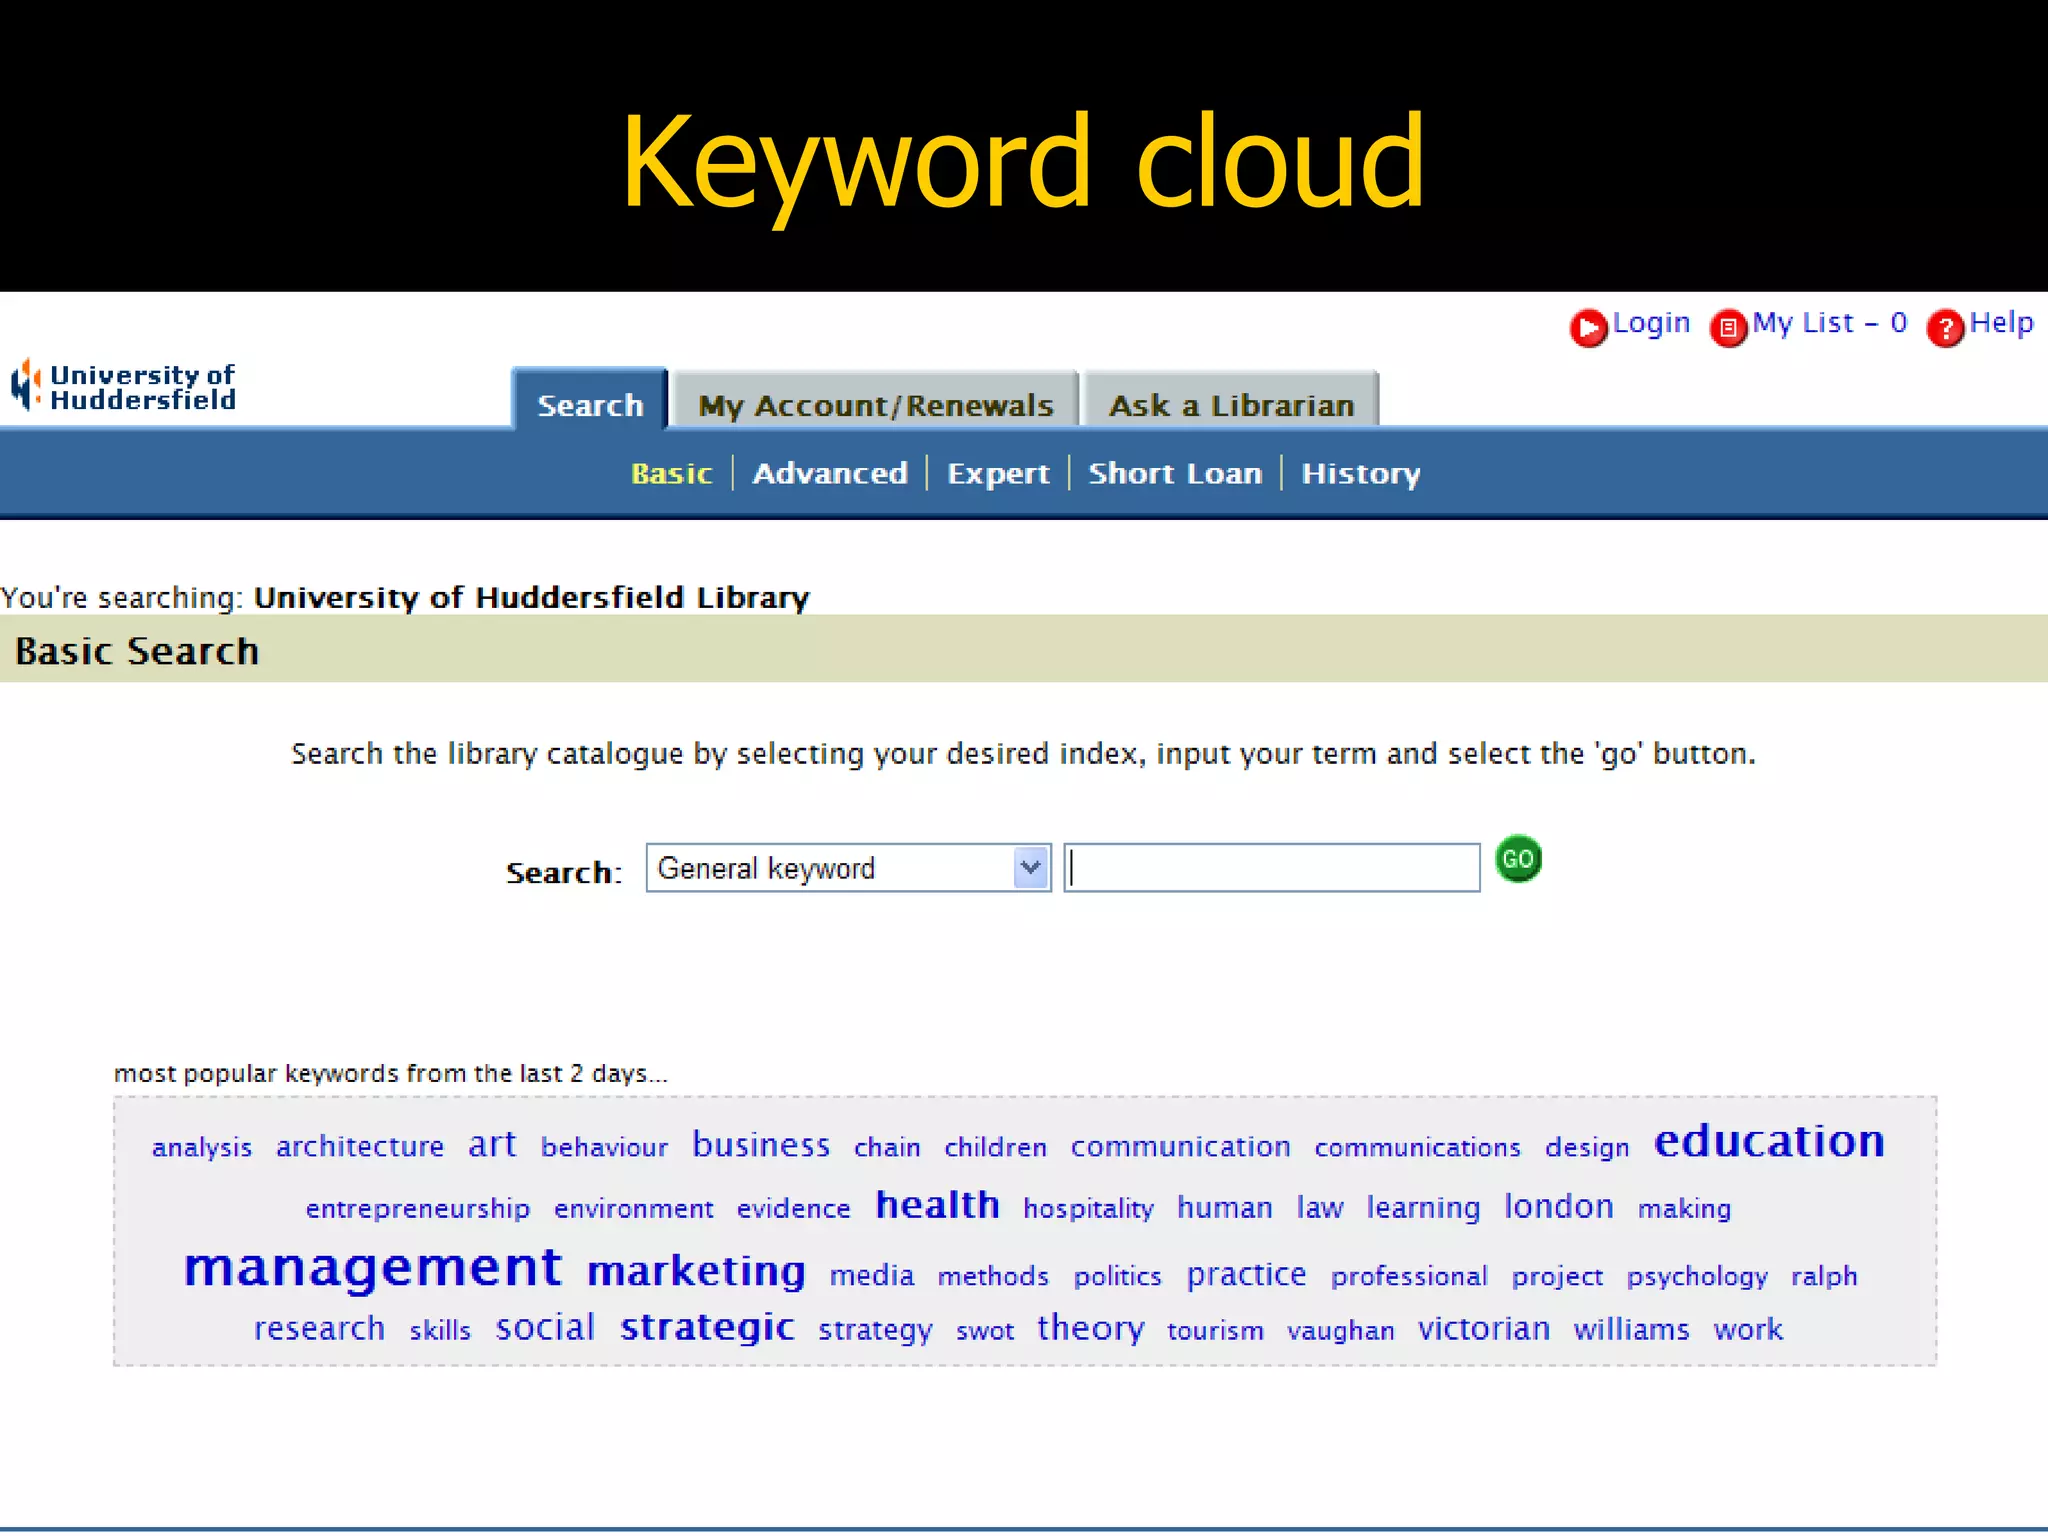Screen dimensions: 2048x1536
Task: View search History
Action: coord(1360,473)
